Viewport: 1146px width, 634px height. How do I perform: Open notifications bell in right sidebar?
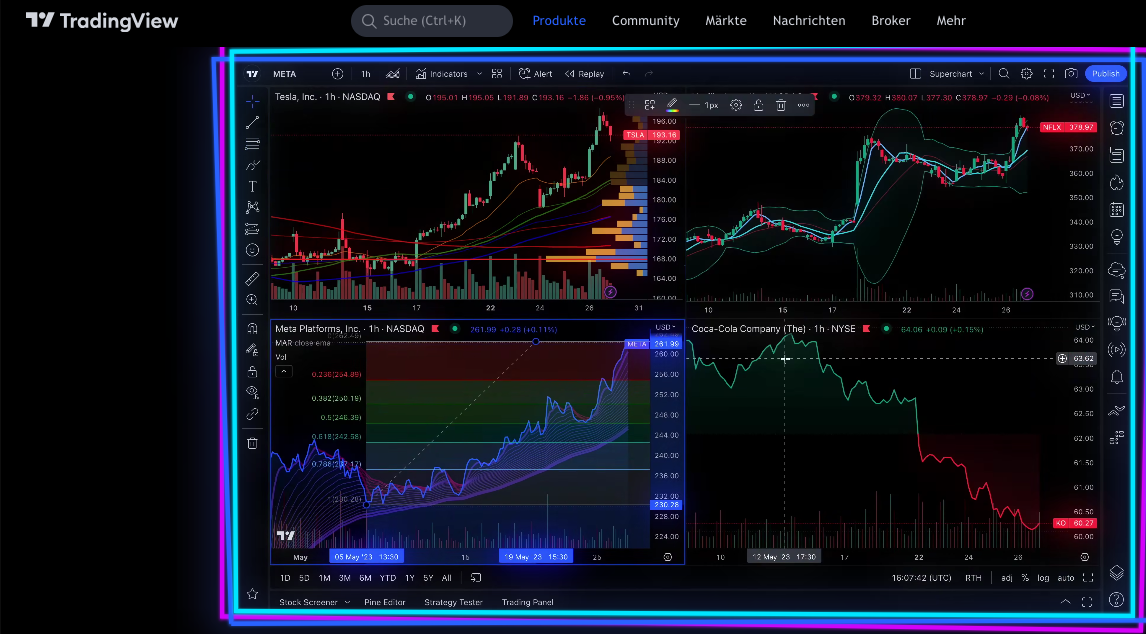click(1116, 377)
